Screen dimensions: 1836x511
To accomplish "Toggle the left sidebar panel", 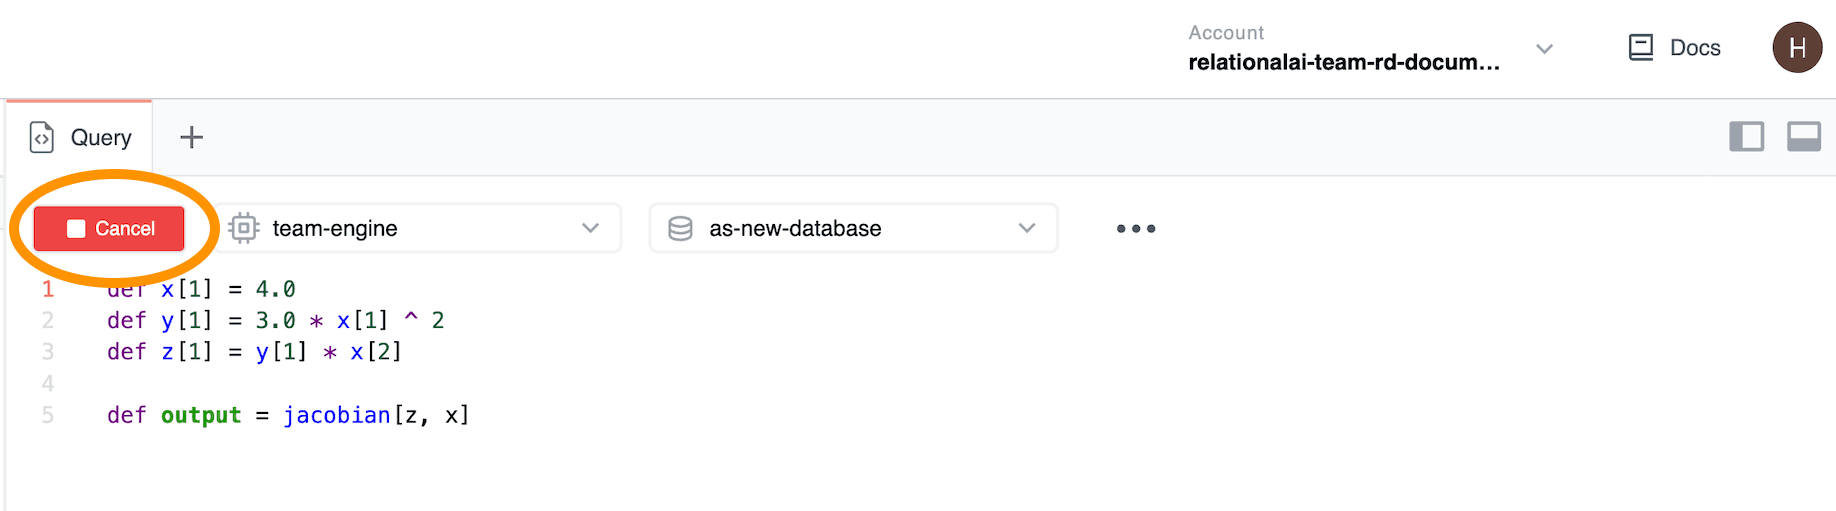I will tap(1746, 136).
